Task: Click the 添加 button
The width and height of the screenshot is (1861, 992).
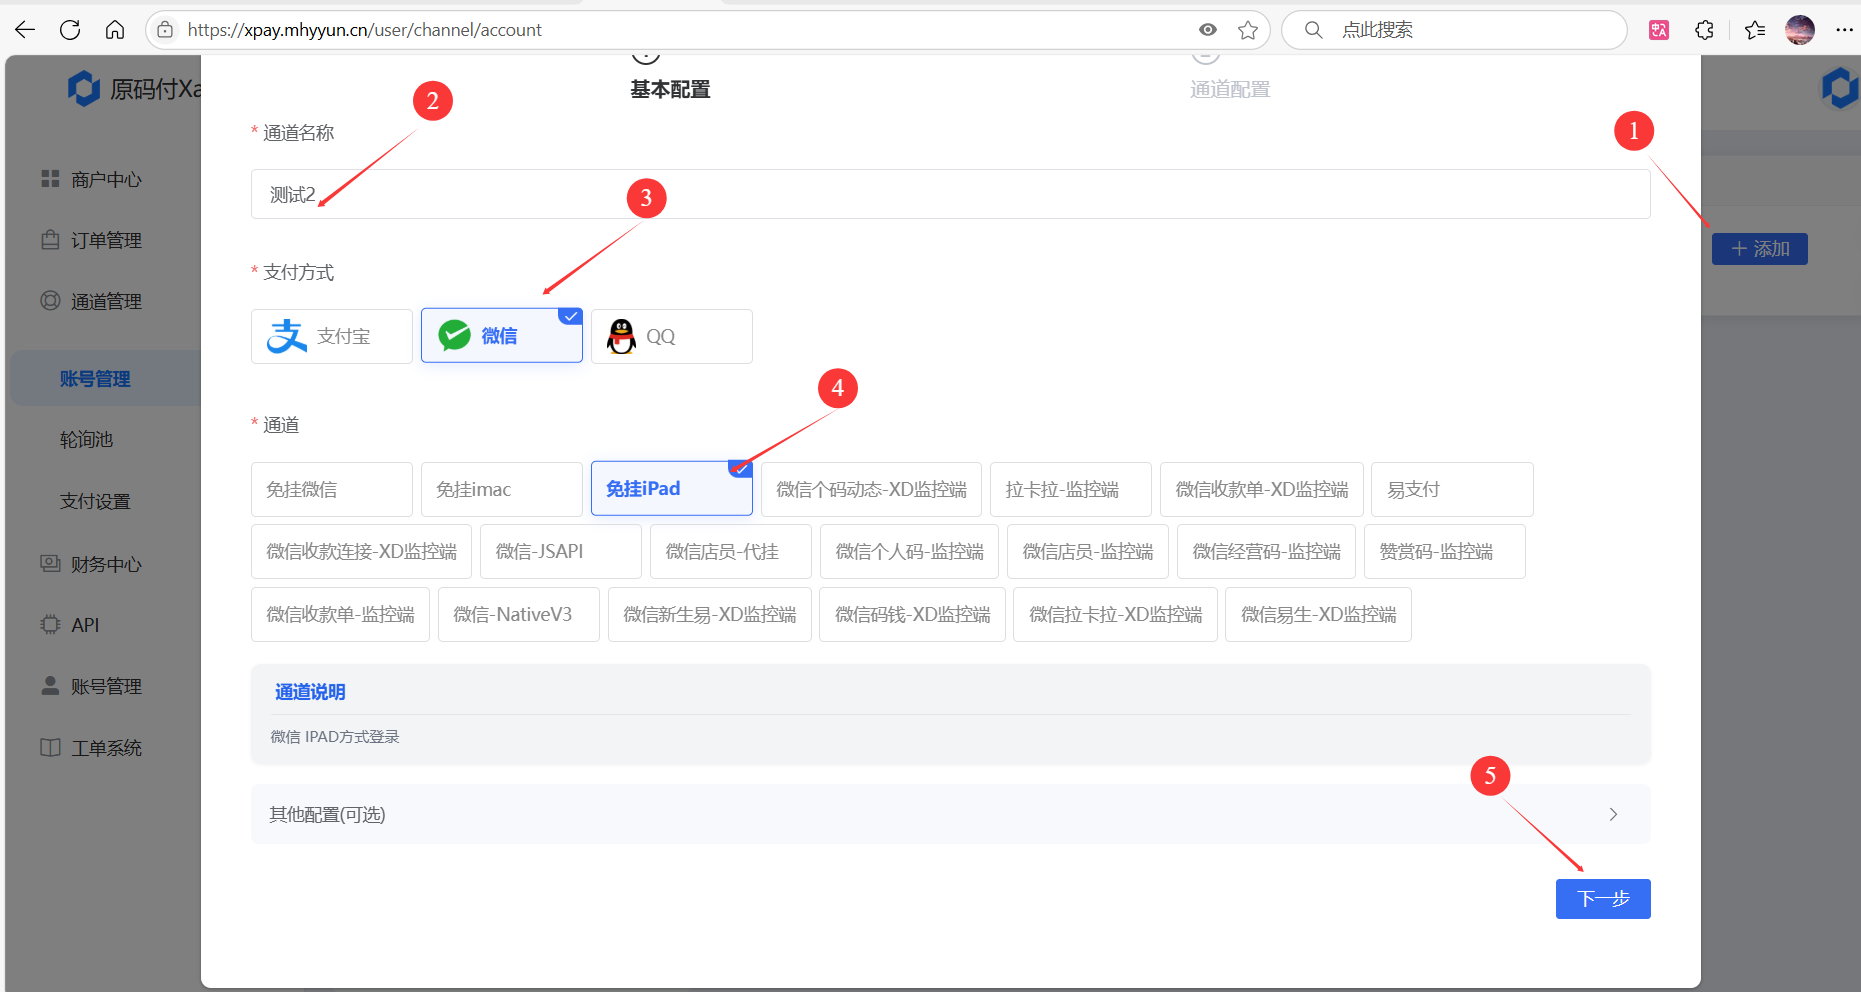Action: pos(1759,248)
